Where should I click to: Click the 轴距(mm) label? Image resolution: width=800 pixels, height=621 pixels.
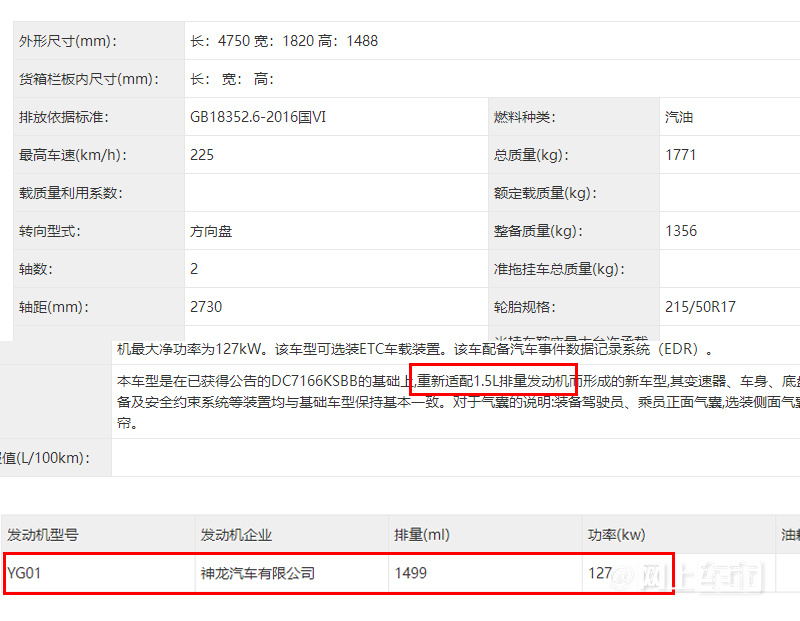pyautogui.click(x=54, y=307)
